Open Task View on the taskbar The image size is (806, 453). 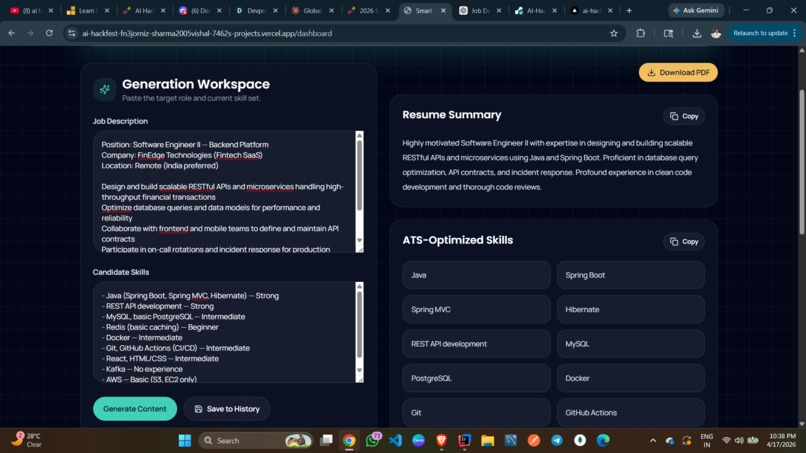pyautogui.click(x=326, y=441)
